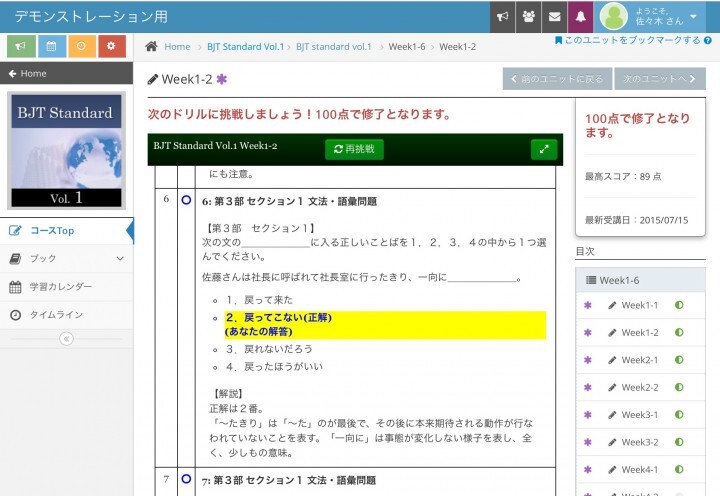Bookmark this unit link
The width and height of the screenshot is (720, 496).
628,40
